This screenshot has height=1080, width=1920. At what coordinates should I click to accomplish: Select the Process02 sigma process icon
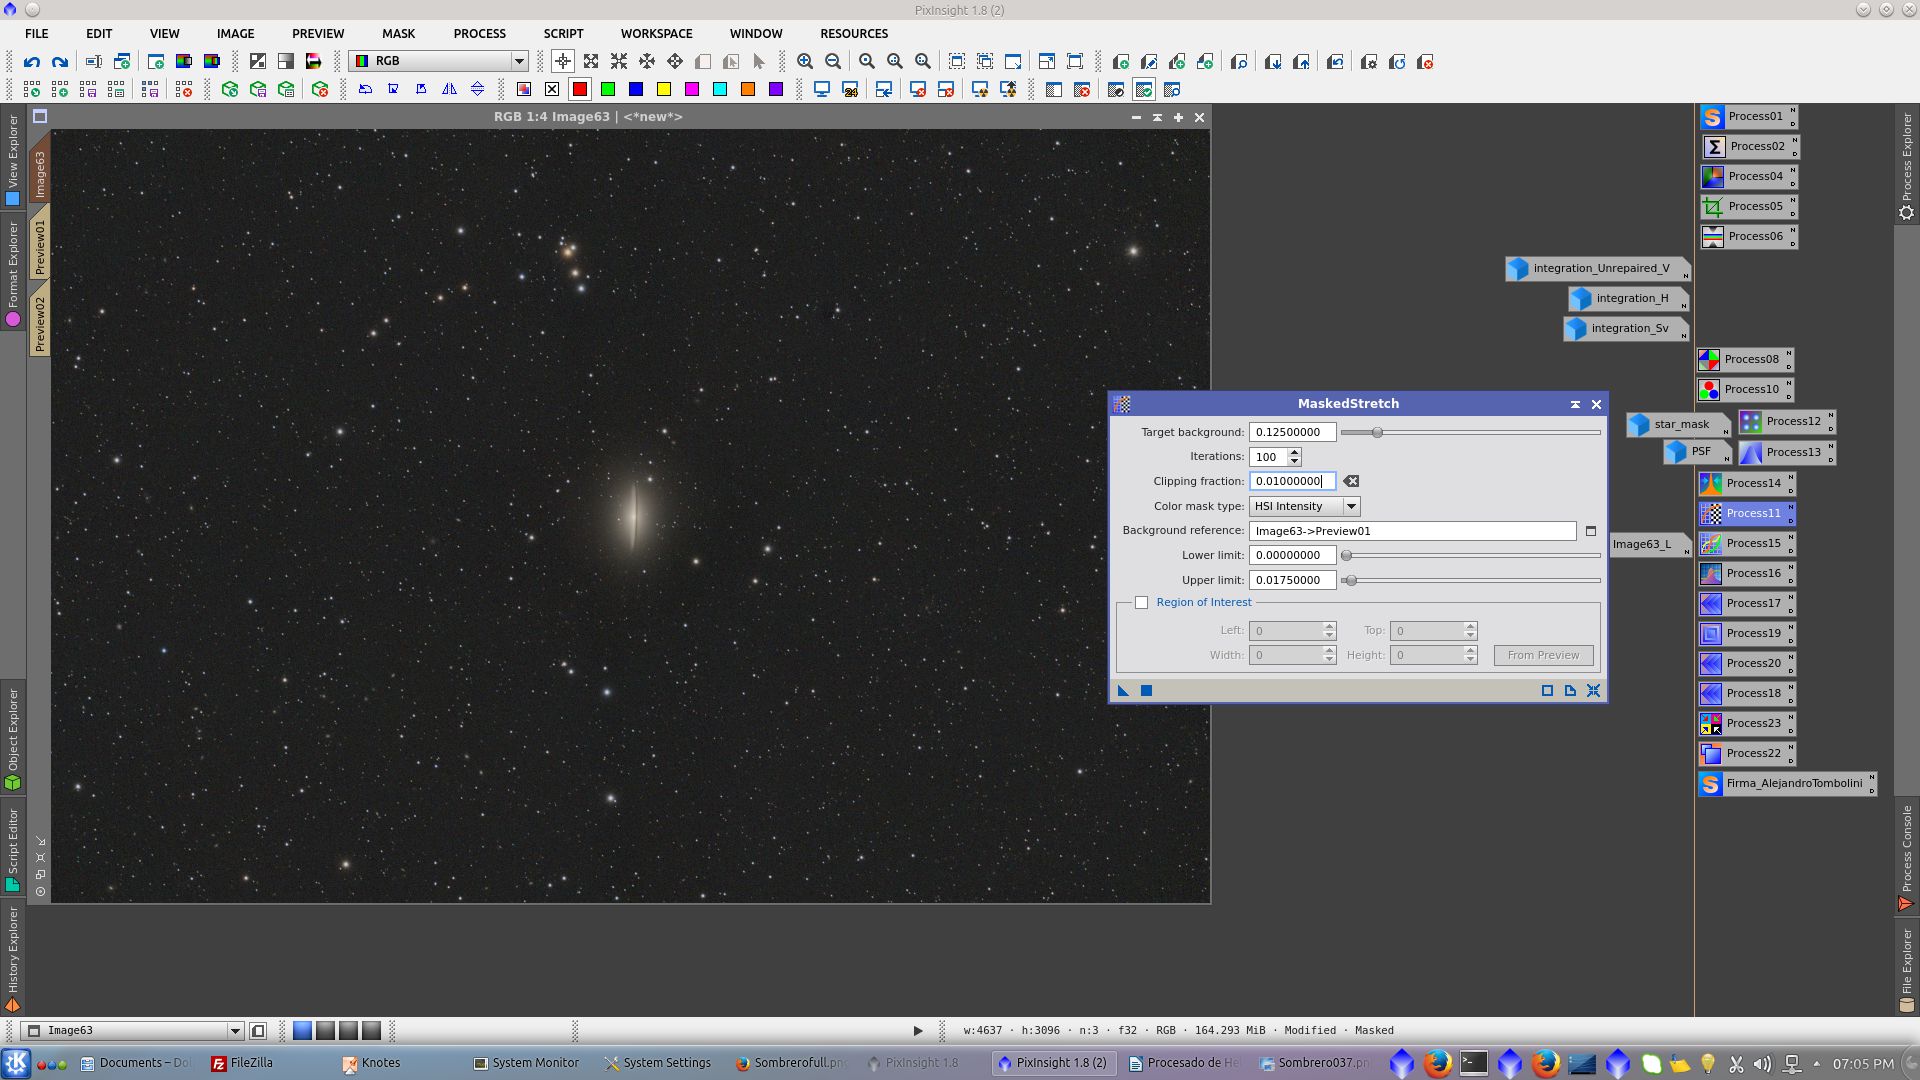tap(1749, 146)
